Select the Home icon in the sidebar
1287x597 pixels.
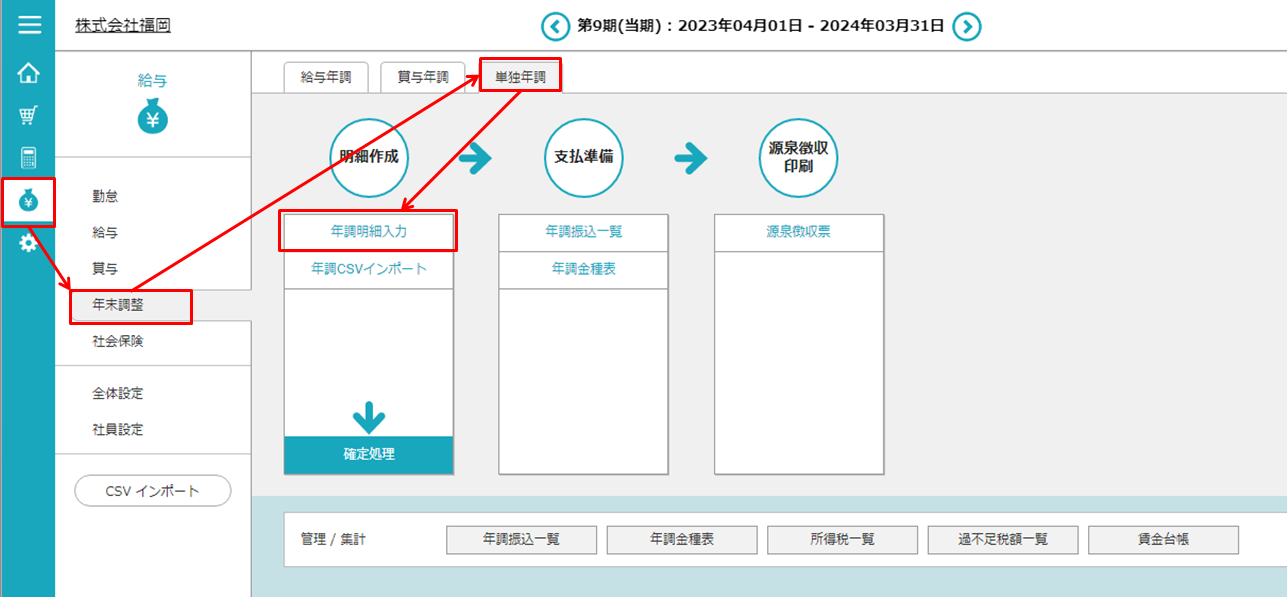click(29, 72)
